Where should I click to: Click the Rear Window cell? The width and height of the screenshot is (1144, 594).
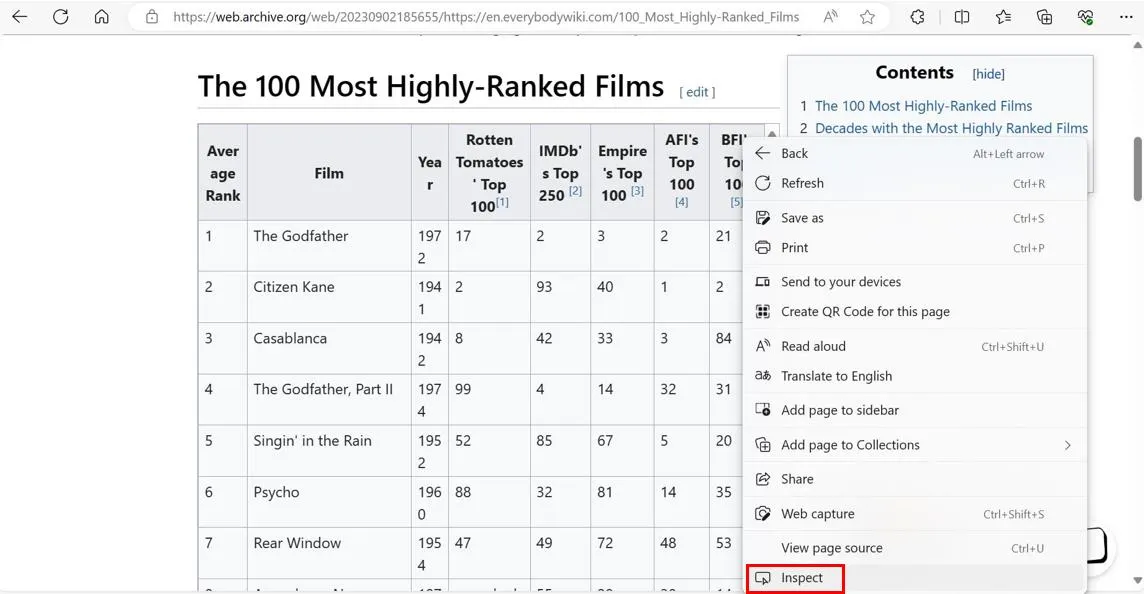point(329,553)
